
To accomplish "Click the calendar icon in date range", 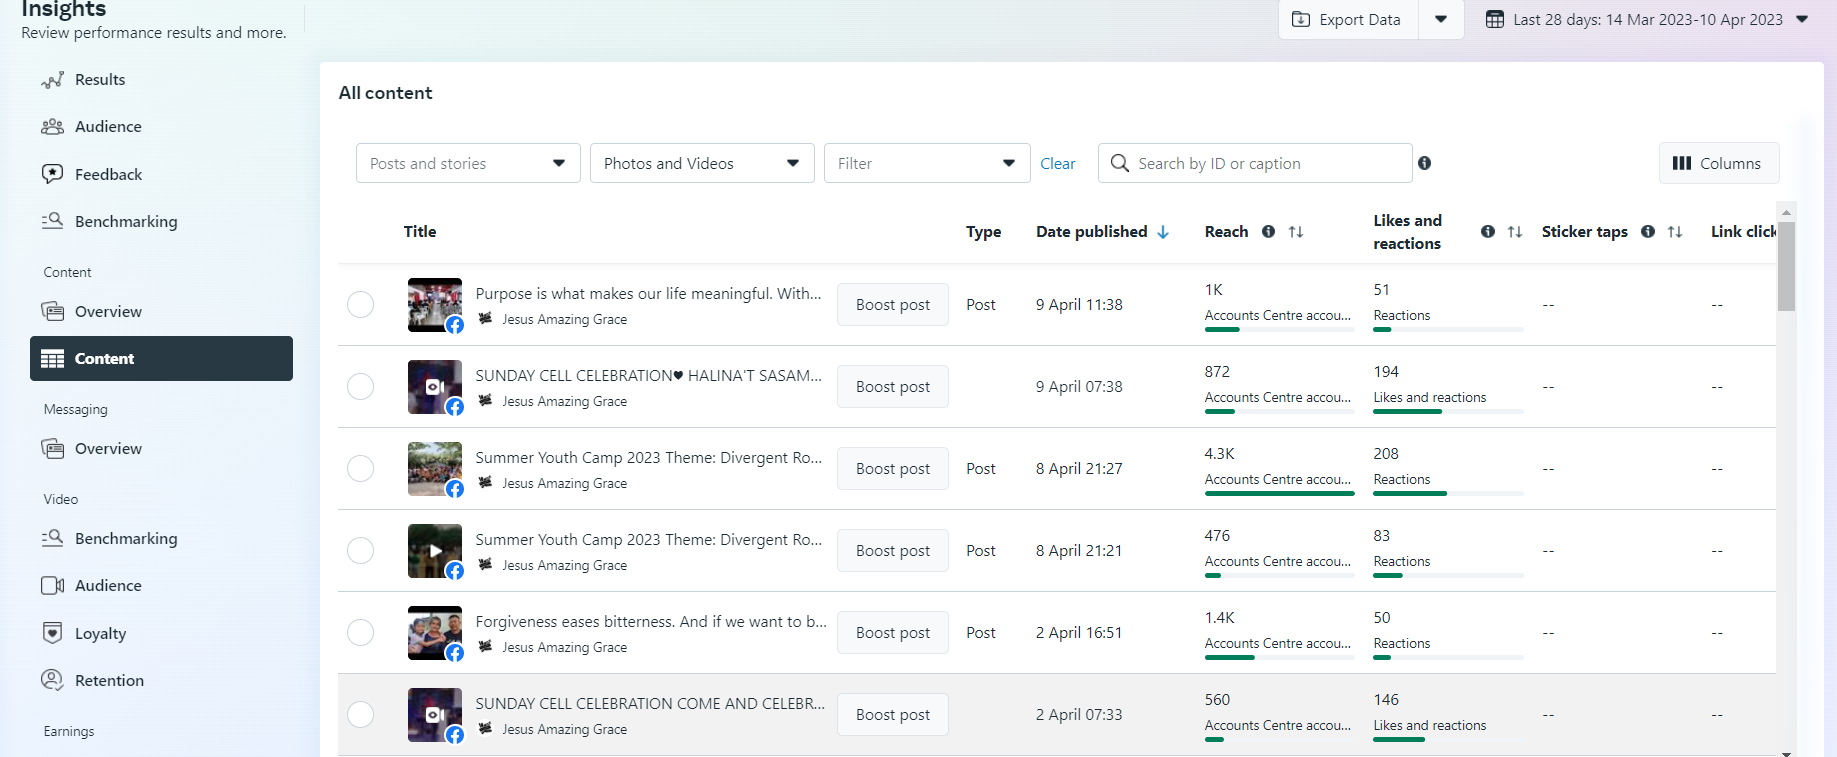I will [1494, 19].
